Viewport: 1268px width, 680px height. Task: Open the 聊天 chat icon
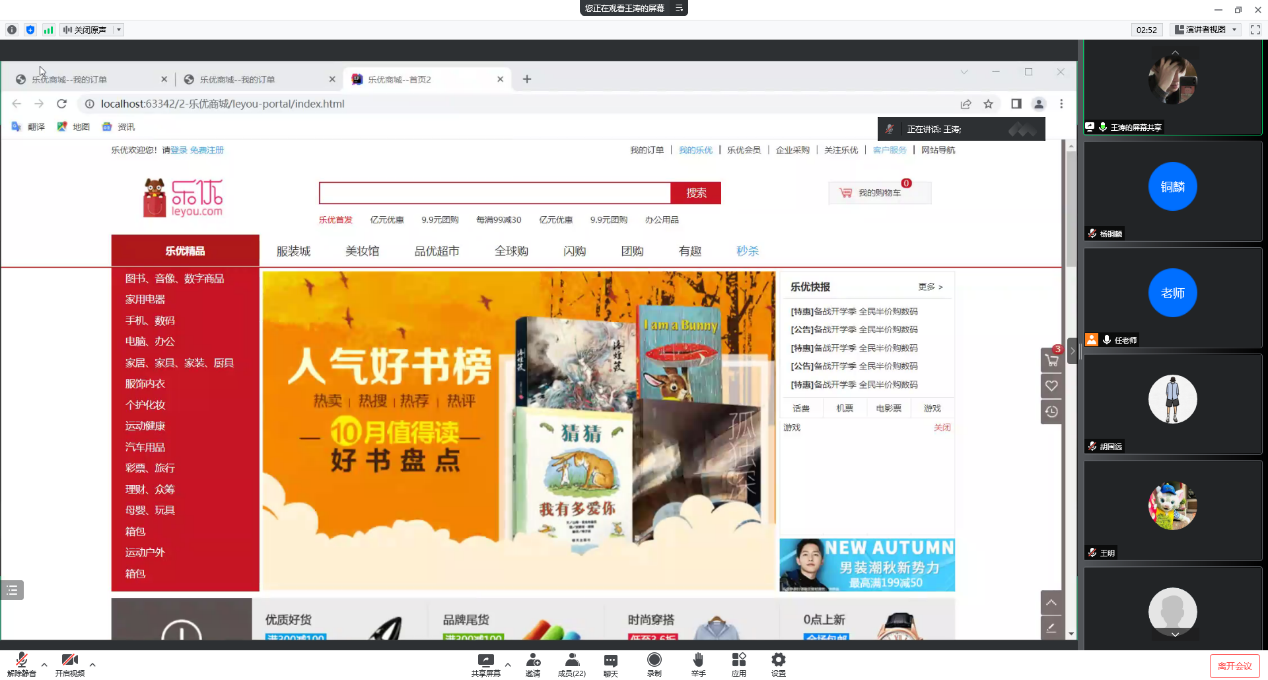[x=610, y=664]
